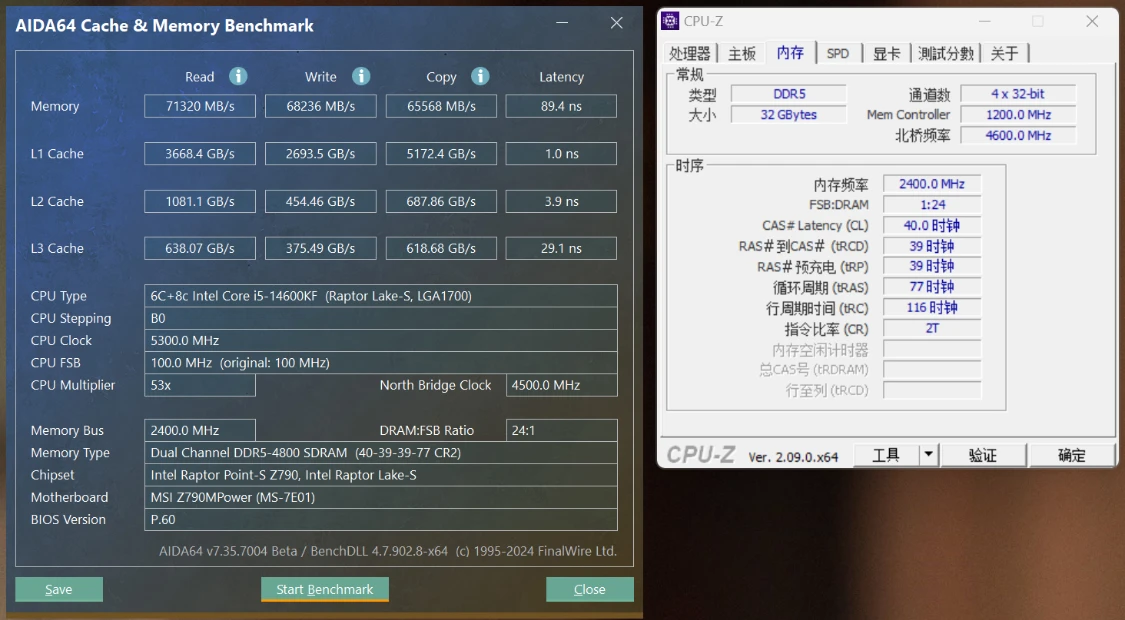Click the Write info icon in AIDA64
Viewport: 1125px width, 620px height.
(361, 76)
